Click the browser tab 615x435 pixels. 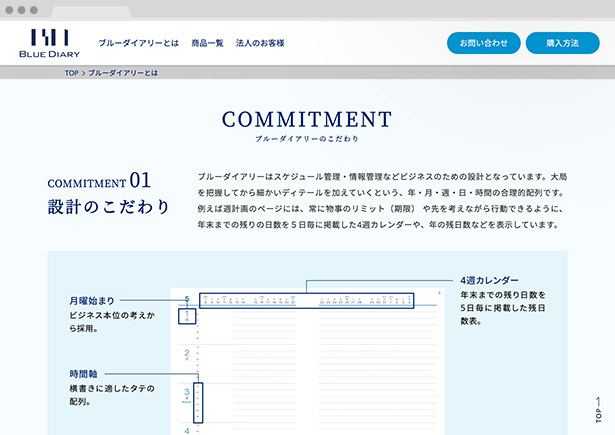(91, 12)
